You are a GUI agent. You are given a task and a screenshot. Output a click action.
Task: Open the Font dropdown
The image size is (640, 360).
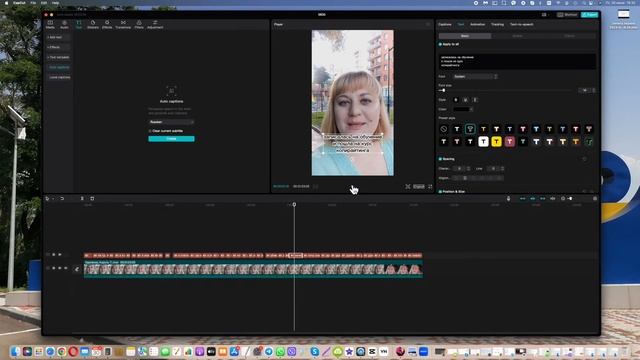476,76
